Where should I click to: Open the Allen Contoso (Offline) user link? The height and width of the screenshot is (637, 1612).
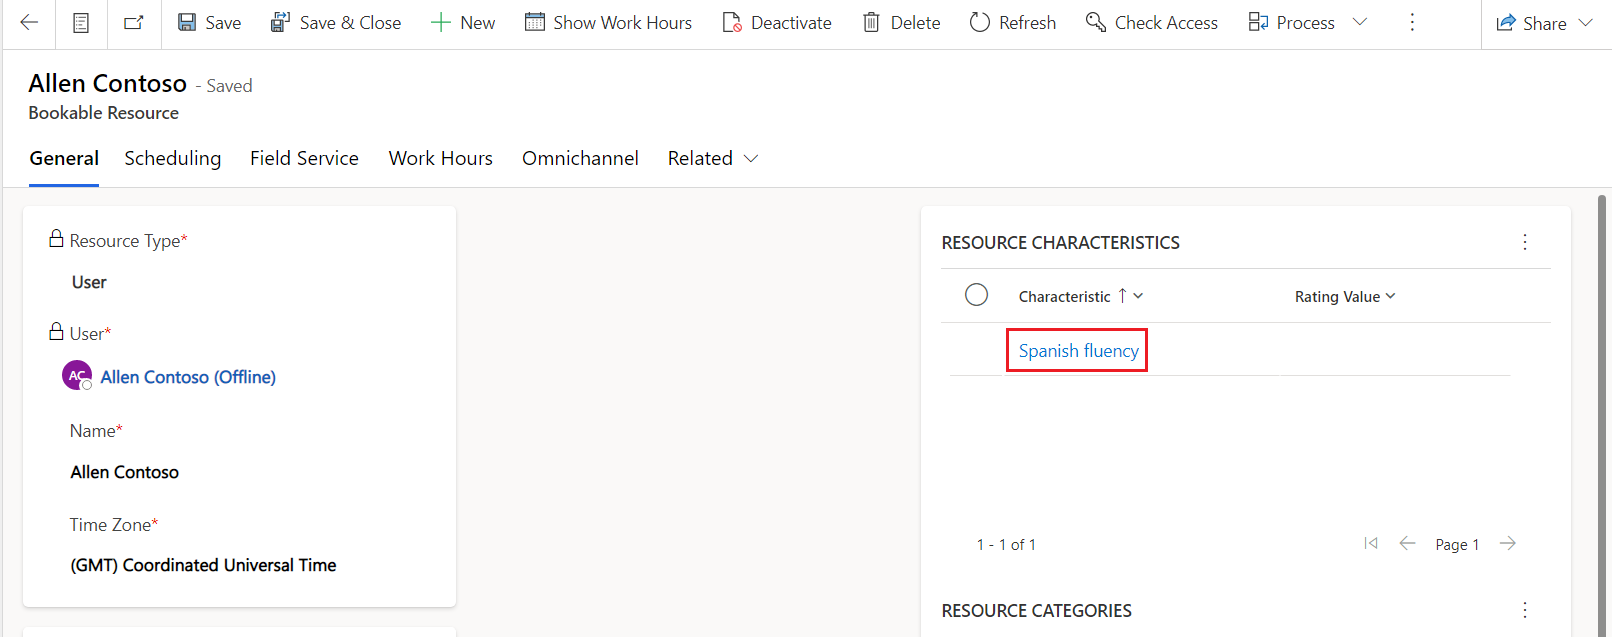(x=188, y=377)
